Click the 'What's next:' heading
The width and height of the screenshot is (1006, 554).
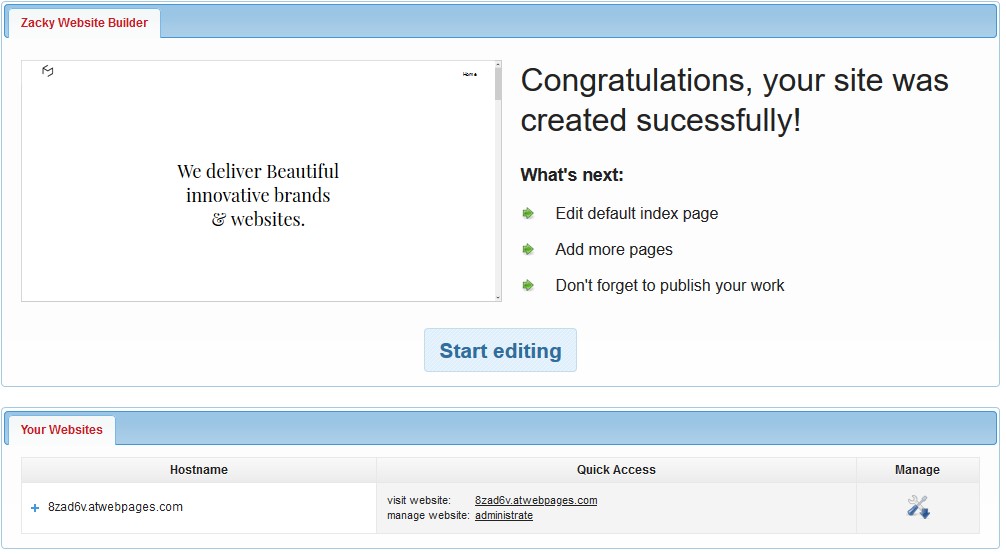tap(572, 175)
